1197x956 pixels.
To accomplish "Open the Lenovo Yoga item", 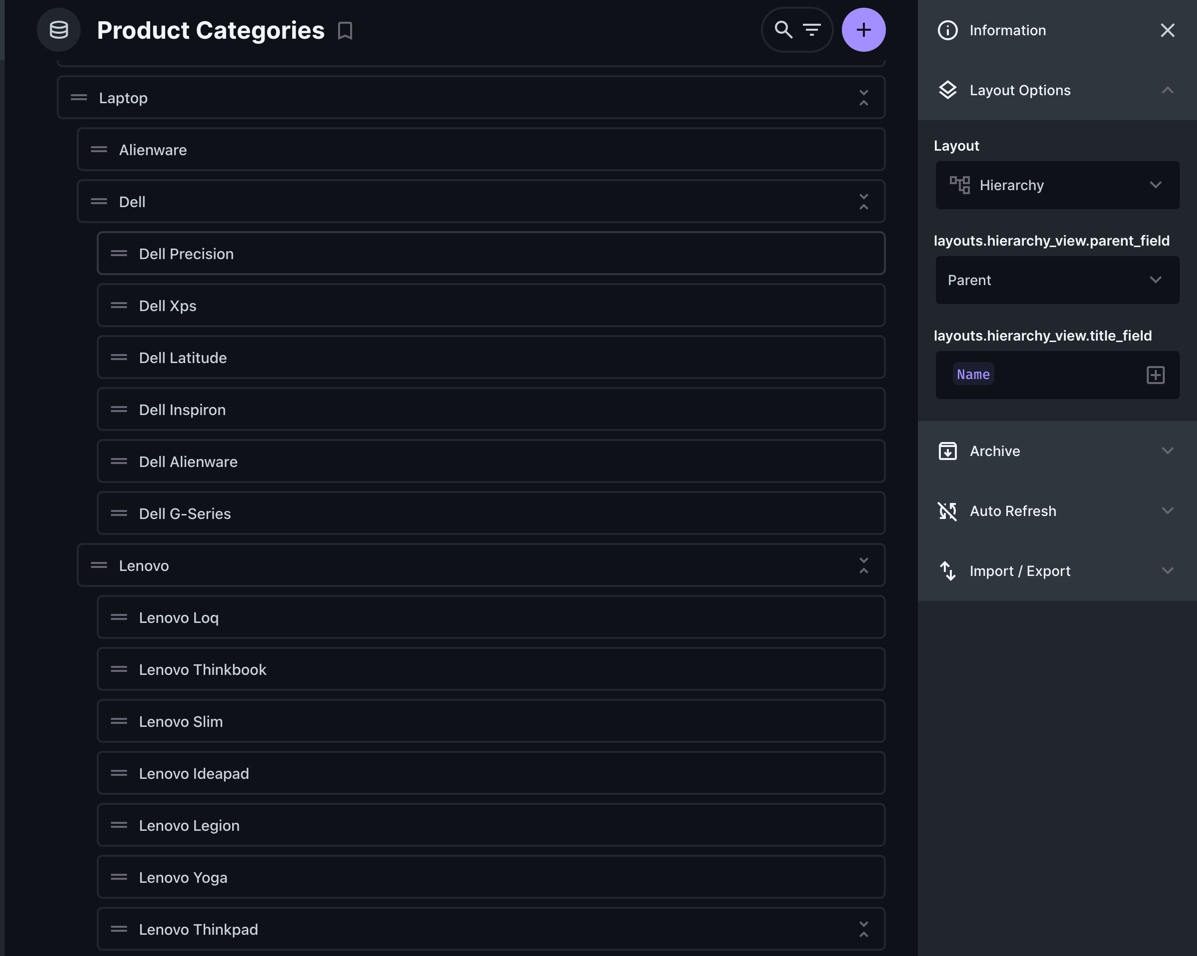I will pyautogui.click(x=491, y=877).
